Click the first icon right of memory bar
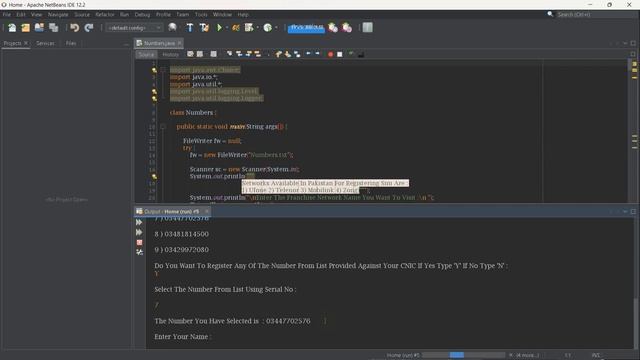Viewport: 640px width, 360px height. pos(333,27)
